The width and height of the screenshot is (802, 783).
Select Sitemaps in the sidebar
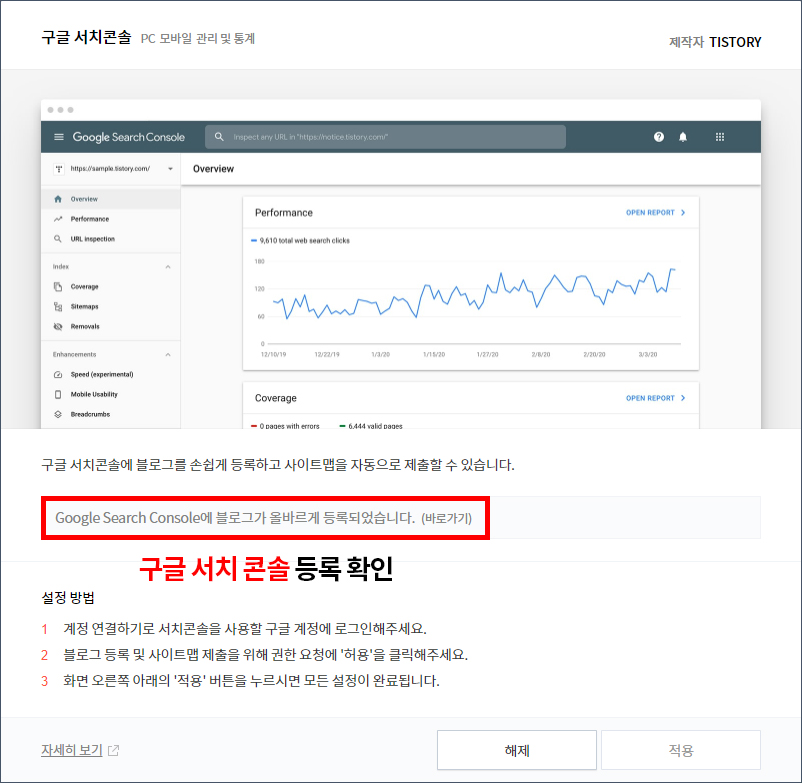coord(110,306)
